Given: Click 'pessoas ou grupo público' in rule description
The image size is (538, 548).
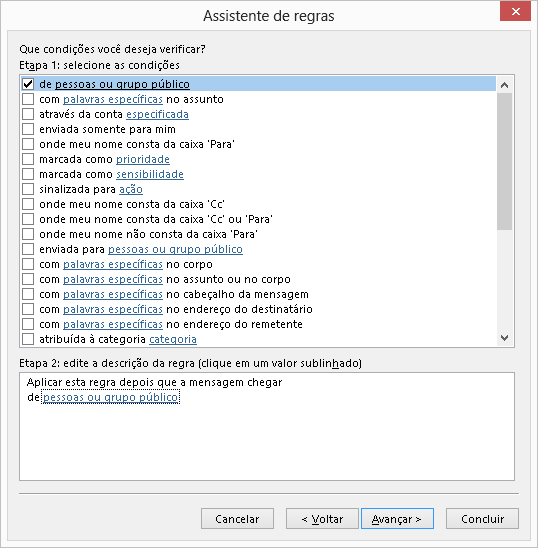Looking at the screenshot, I should (110, 397).
